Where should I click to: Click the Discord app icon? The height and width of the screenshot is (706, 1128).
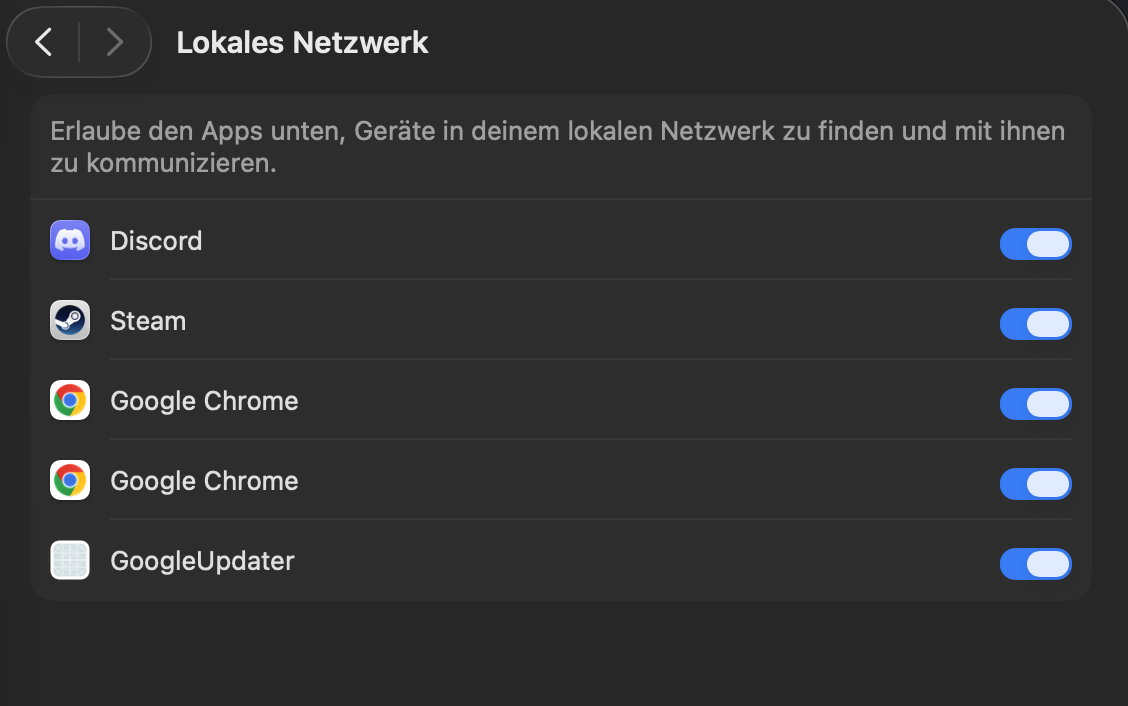(x=70, y=240)
